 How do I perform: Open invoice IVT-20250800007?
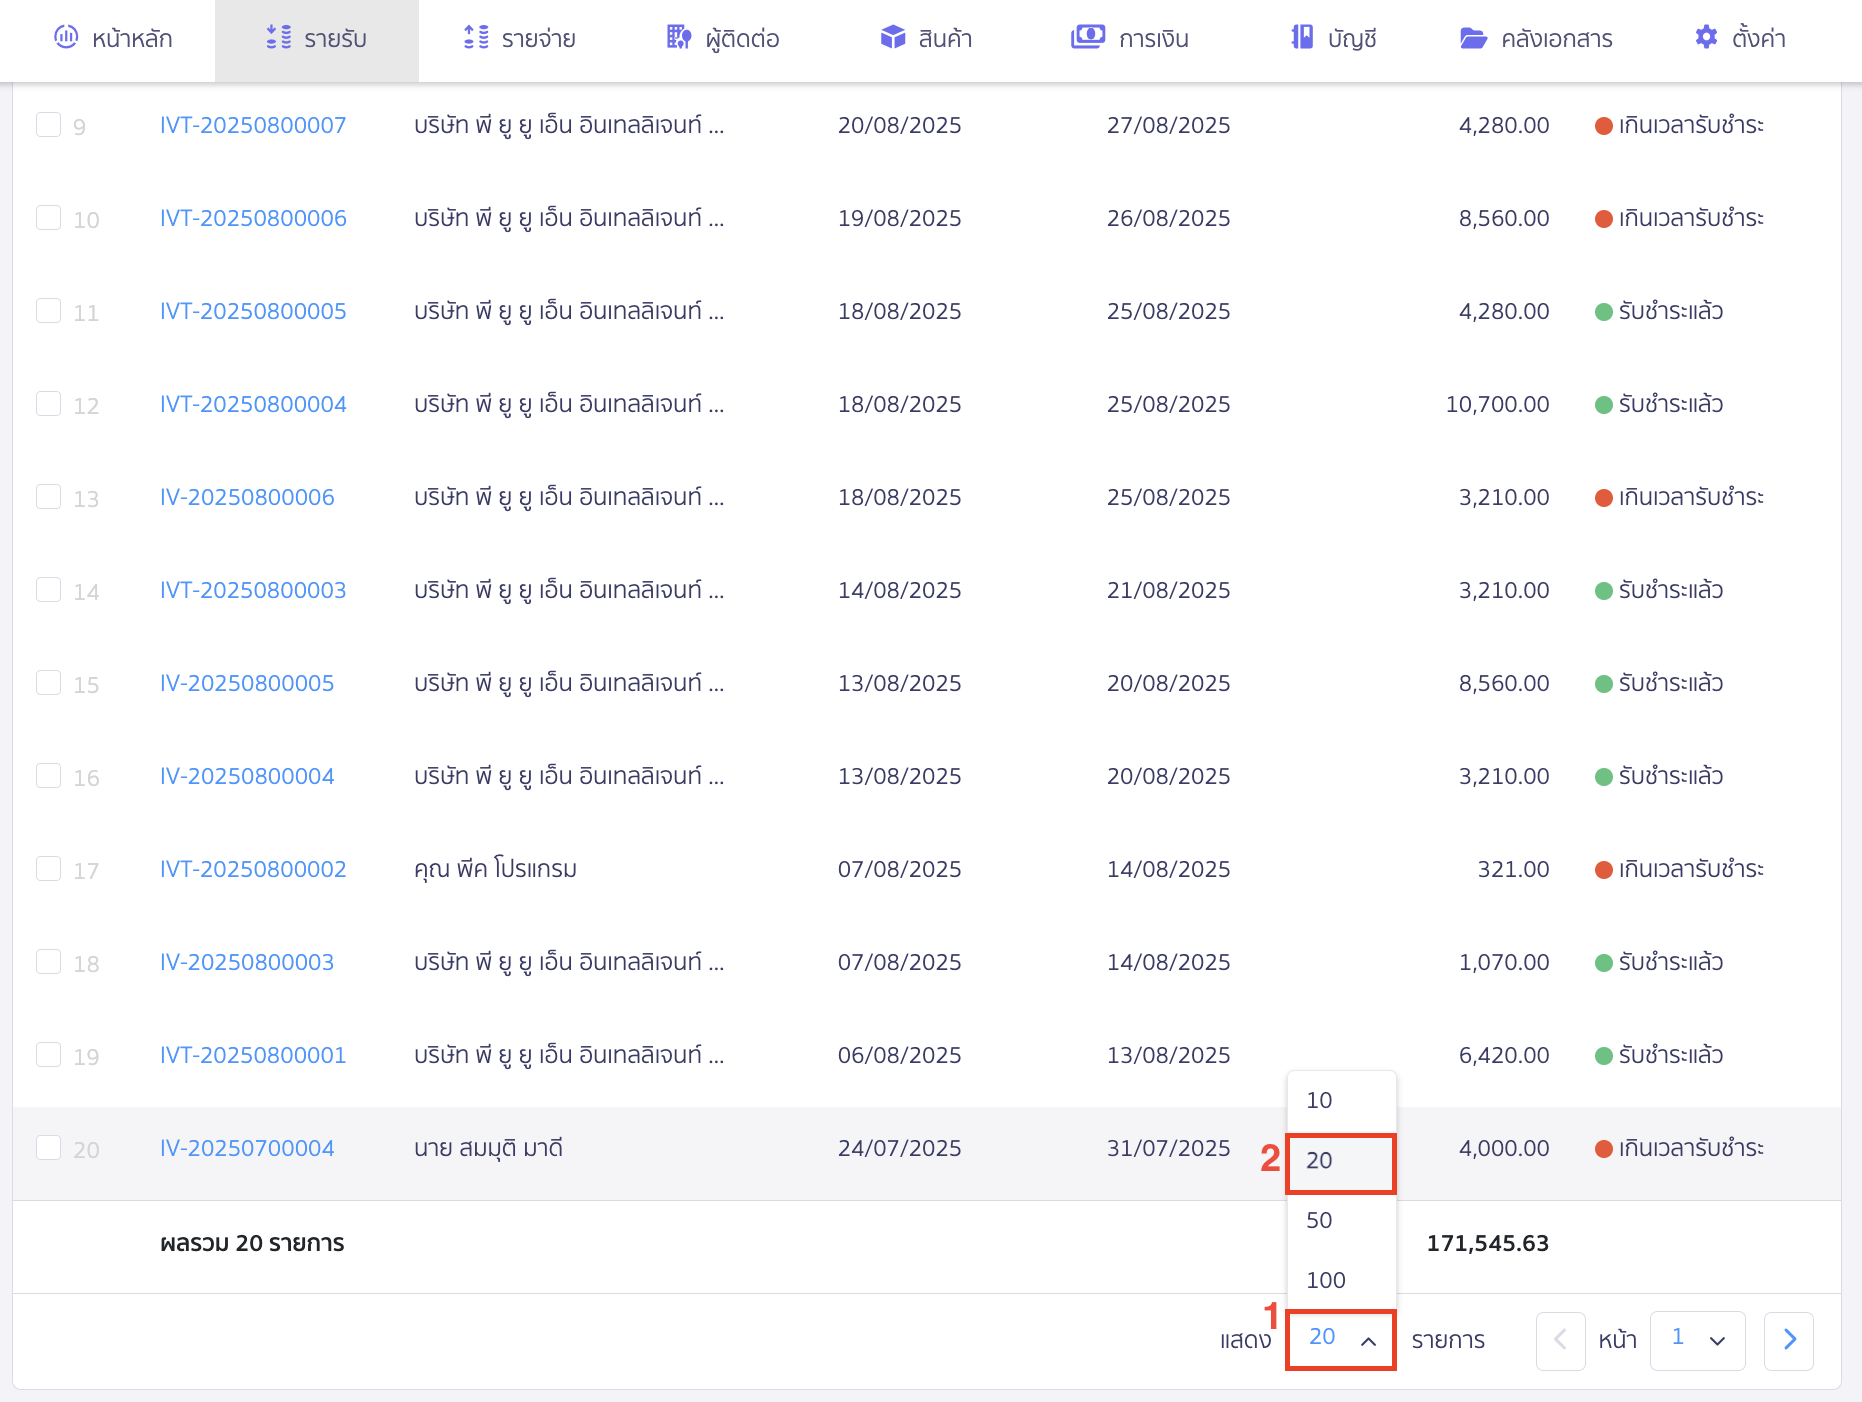253,125
